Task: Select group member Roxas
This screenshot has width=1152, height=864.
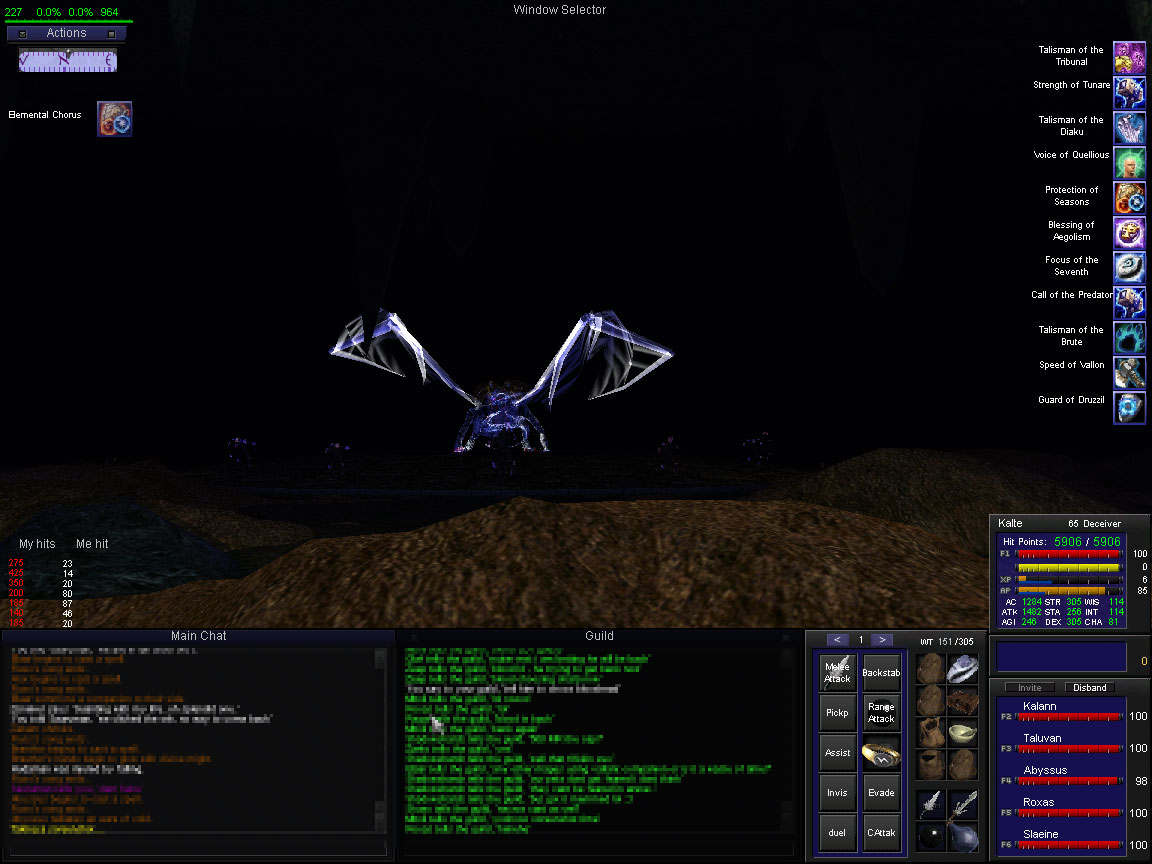Action: (x=1038, y=802)
